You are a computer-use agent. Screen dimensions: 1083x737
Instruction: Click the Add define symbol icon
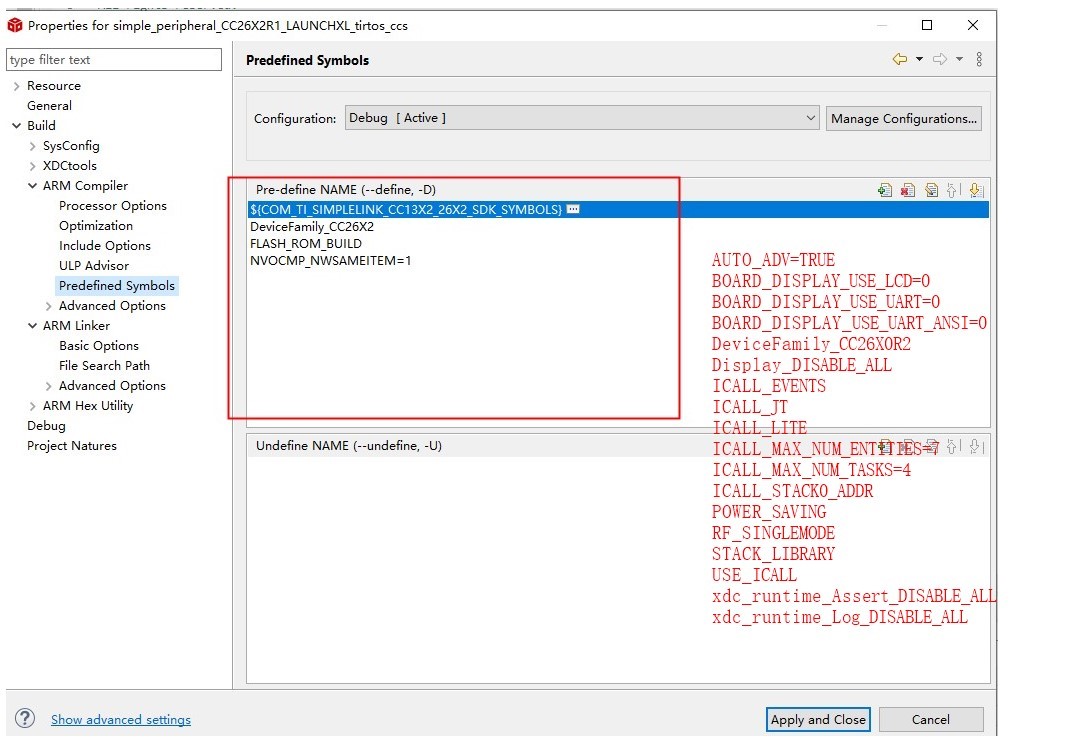tap(885, 190)
